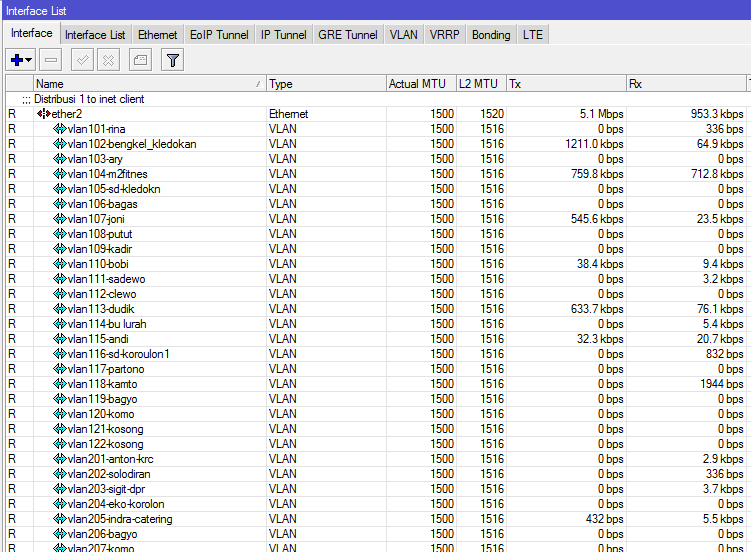Click the Disable cross button
Viewport: 751px width, 552px height.
[x=108, y=60]
